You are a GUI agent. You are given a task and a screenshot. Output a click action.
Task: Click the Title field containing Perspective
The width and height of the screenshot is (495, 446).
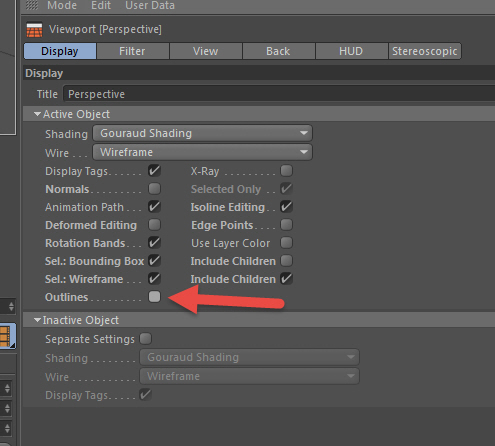(279, 94)
